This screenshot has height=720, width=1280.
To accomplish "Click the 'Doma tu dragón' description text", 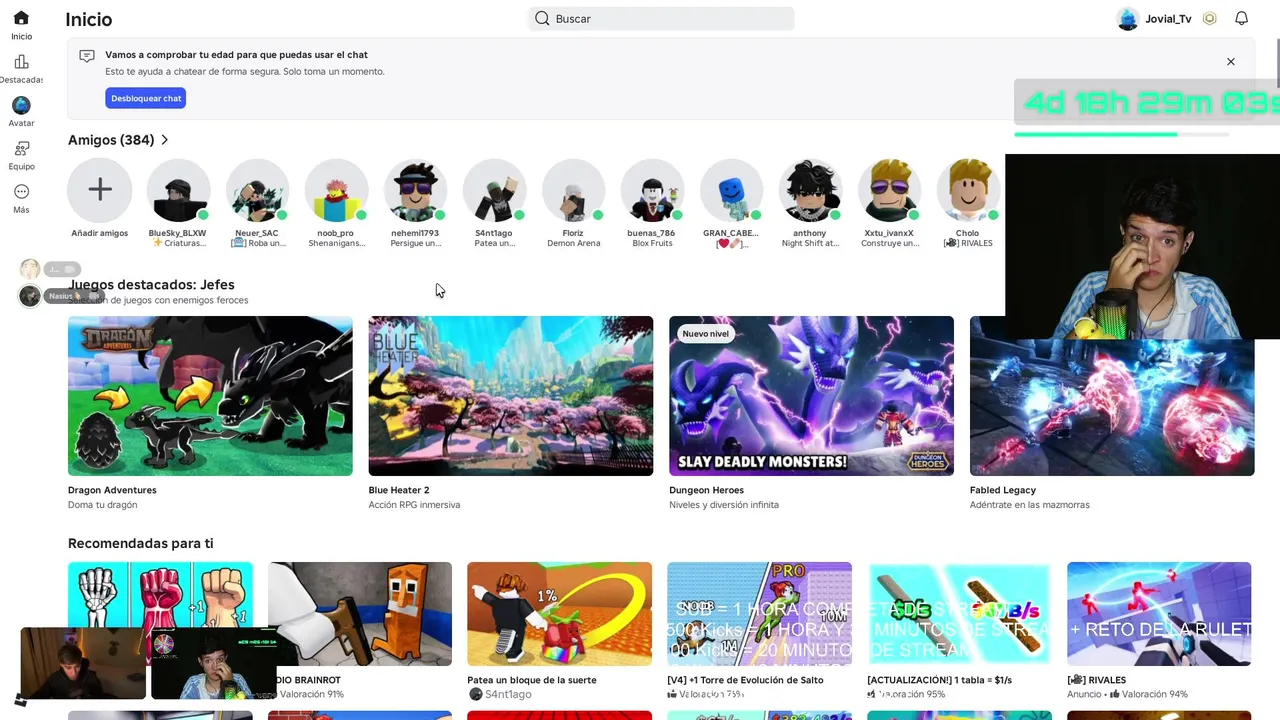I will pos(102,505).
